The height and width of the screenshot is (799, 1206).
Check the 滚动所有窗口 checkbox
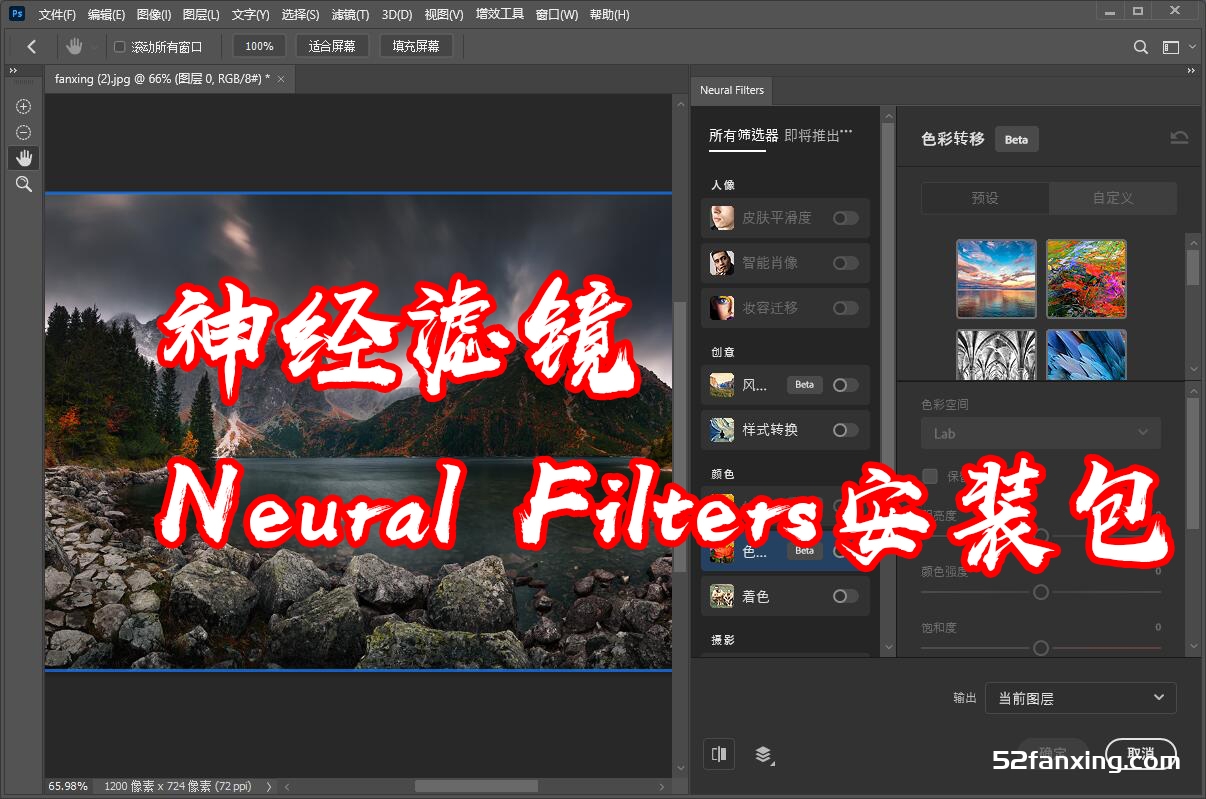point(120,47)
